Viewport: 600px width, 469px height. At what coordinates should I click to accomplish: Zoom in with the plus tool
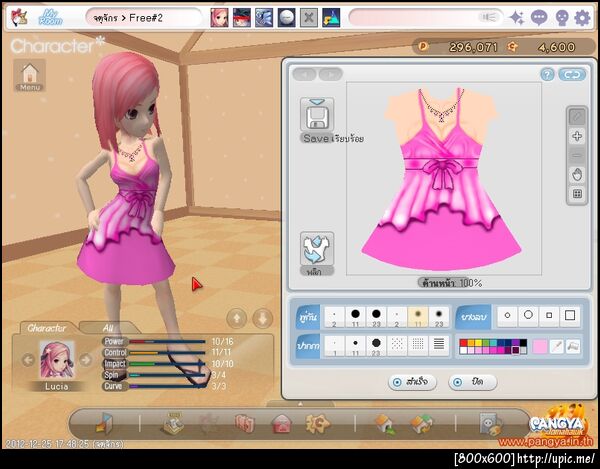[x=577, y=136]
